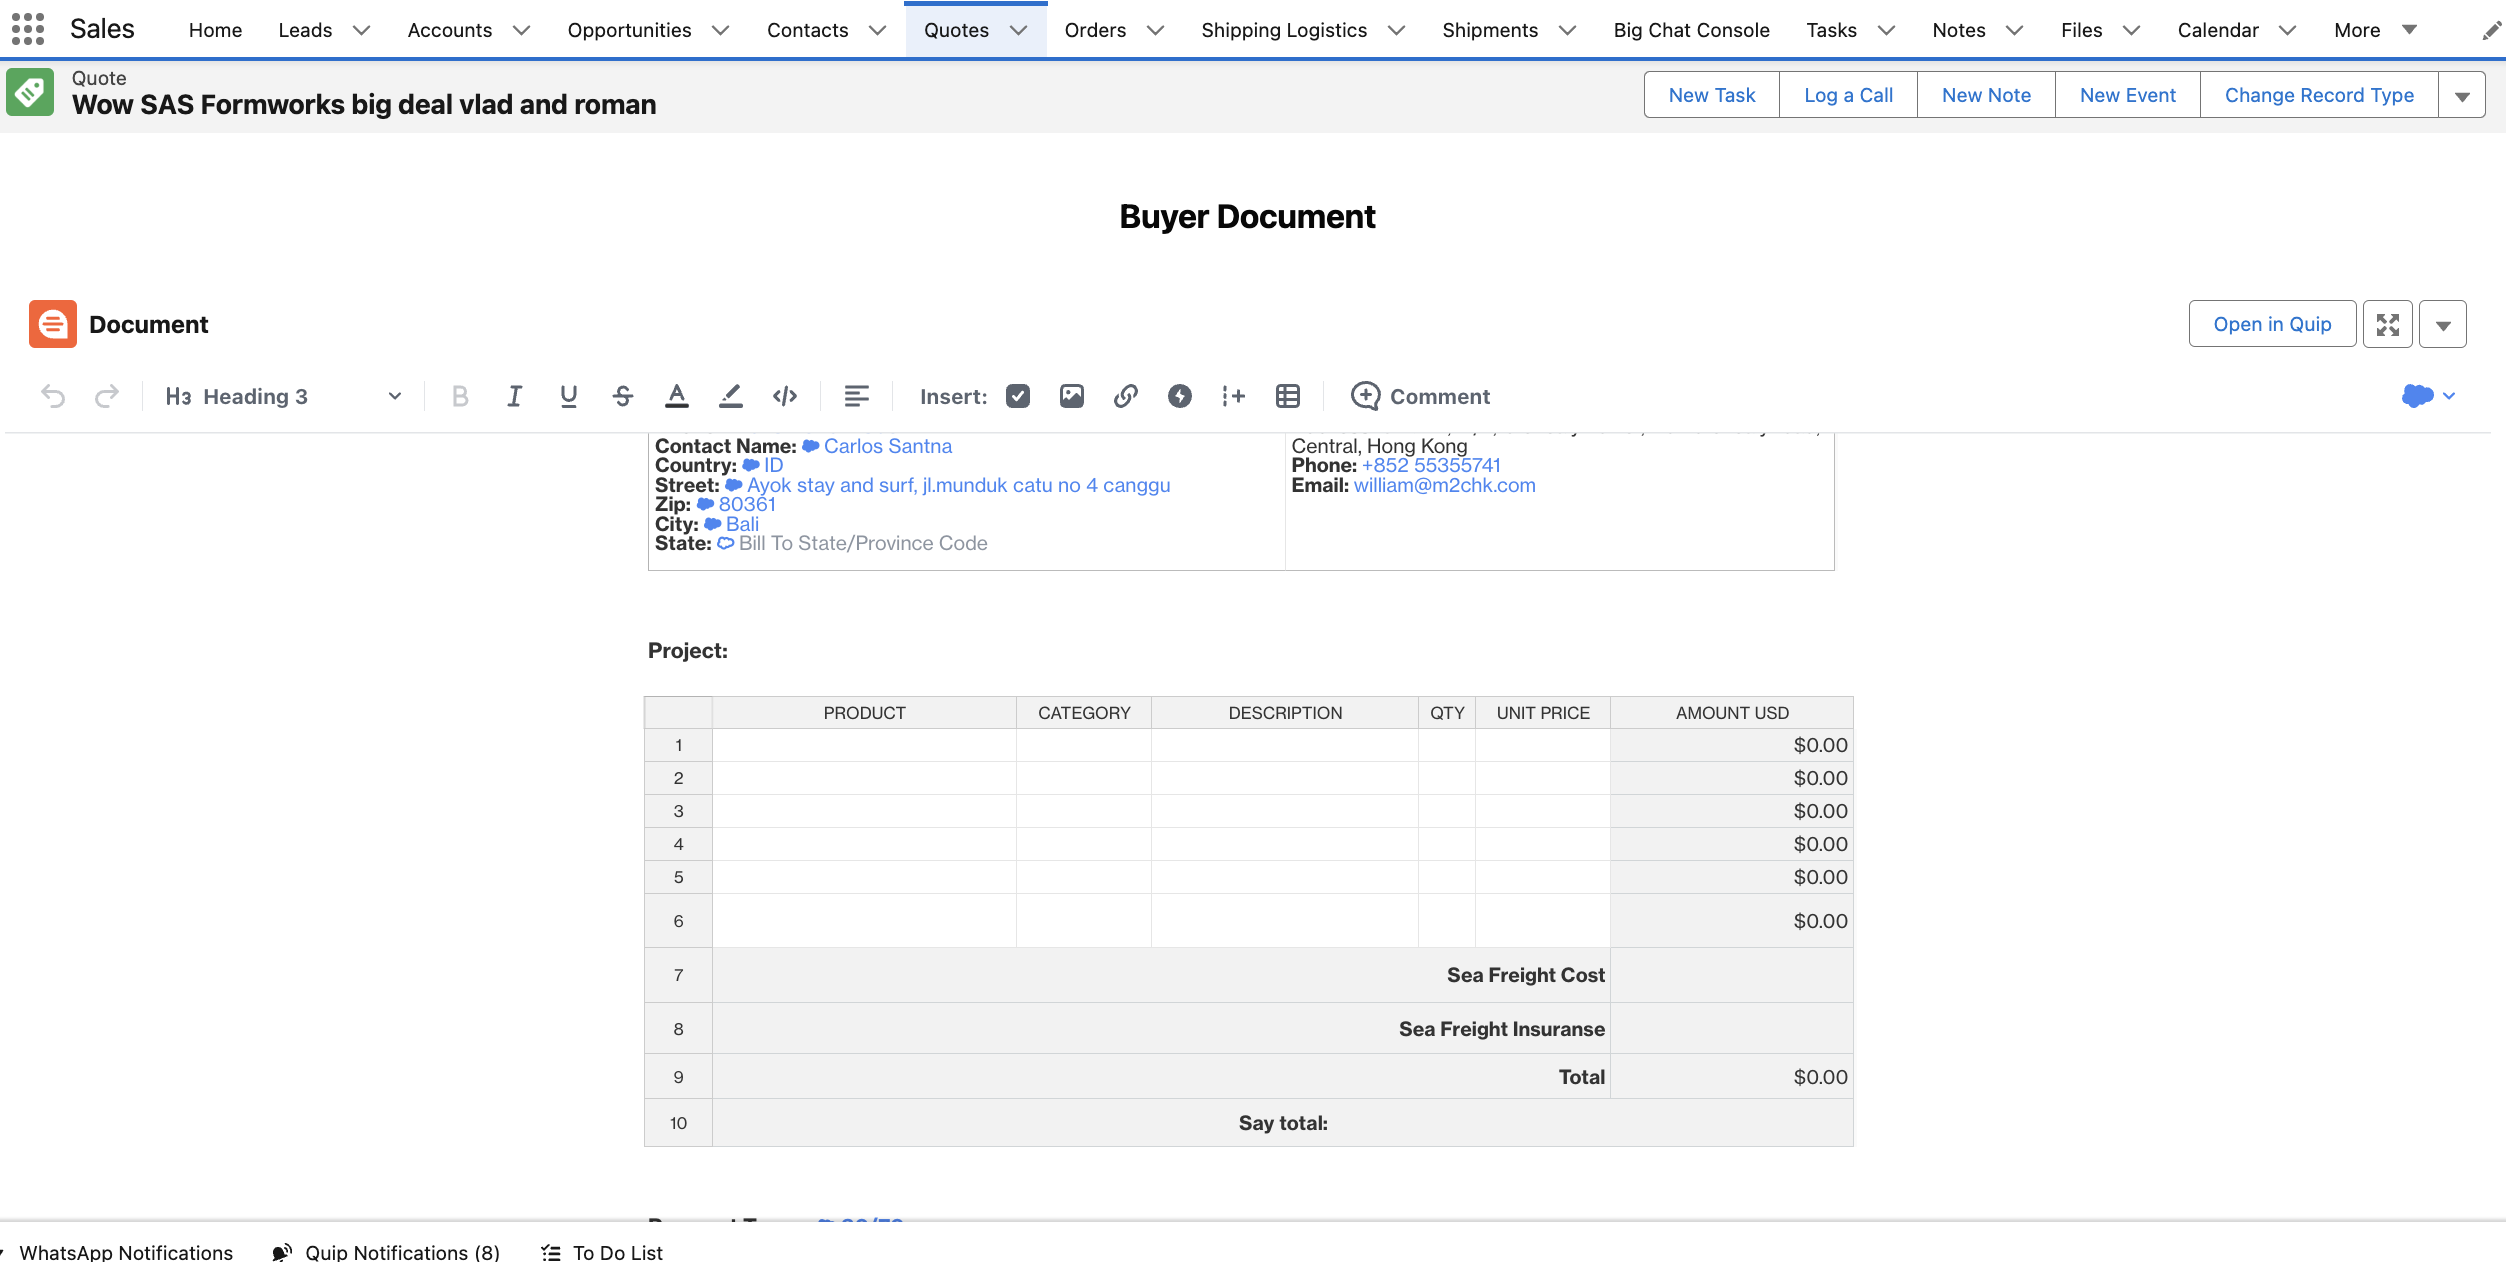Select the Strikethrough formatting icon

pos(622,396)
